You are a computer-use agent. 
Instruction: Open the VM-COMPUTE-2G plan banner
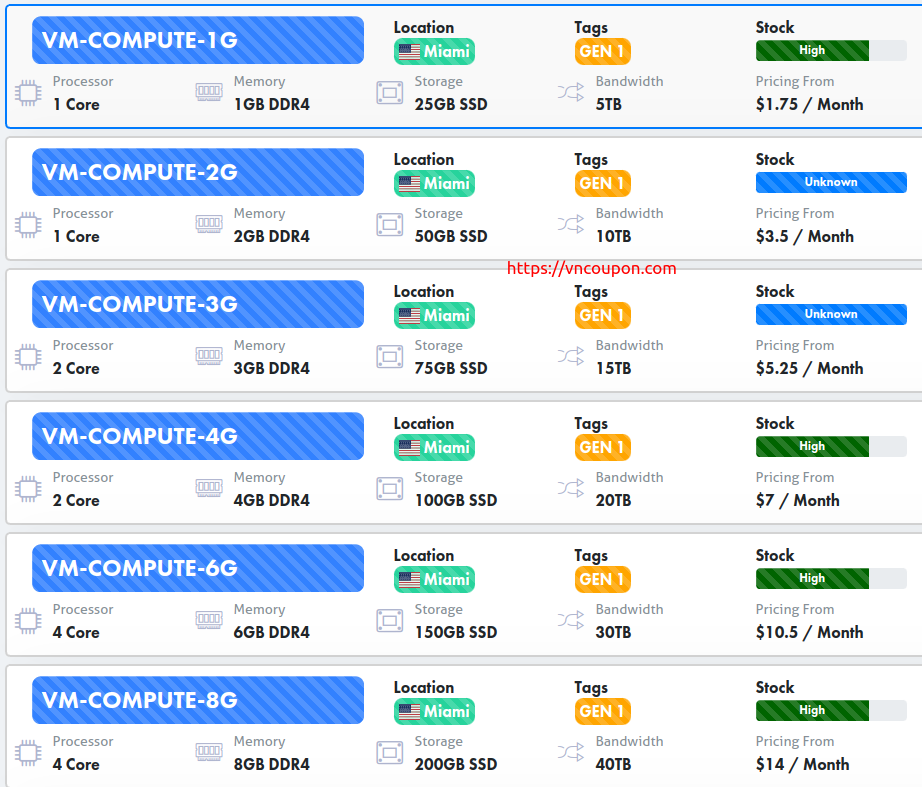(198, 172)
